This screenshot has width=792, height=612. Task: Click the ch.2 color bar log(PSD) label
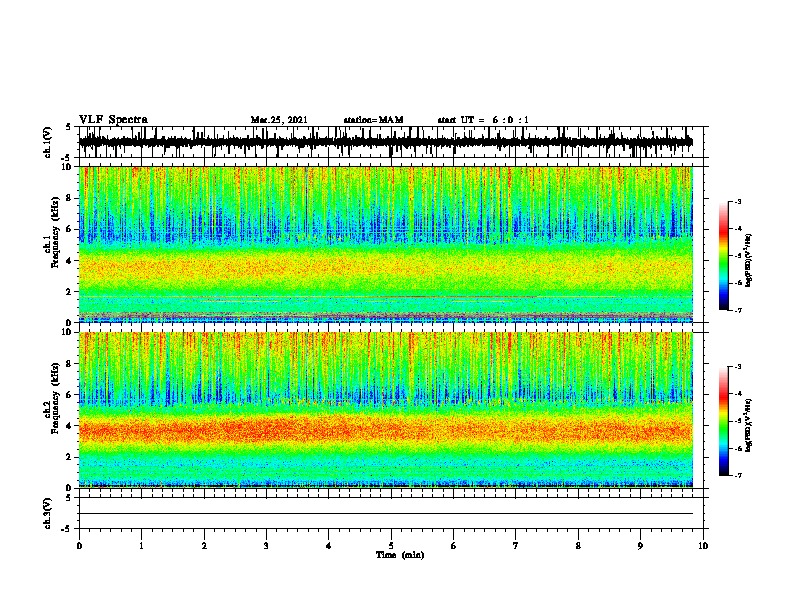pyautogui.click(x=748, y=425)
